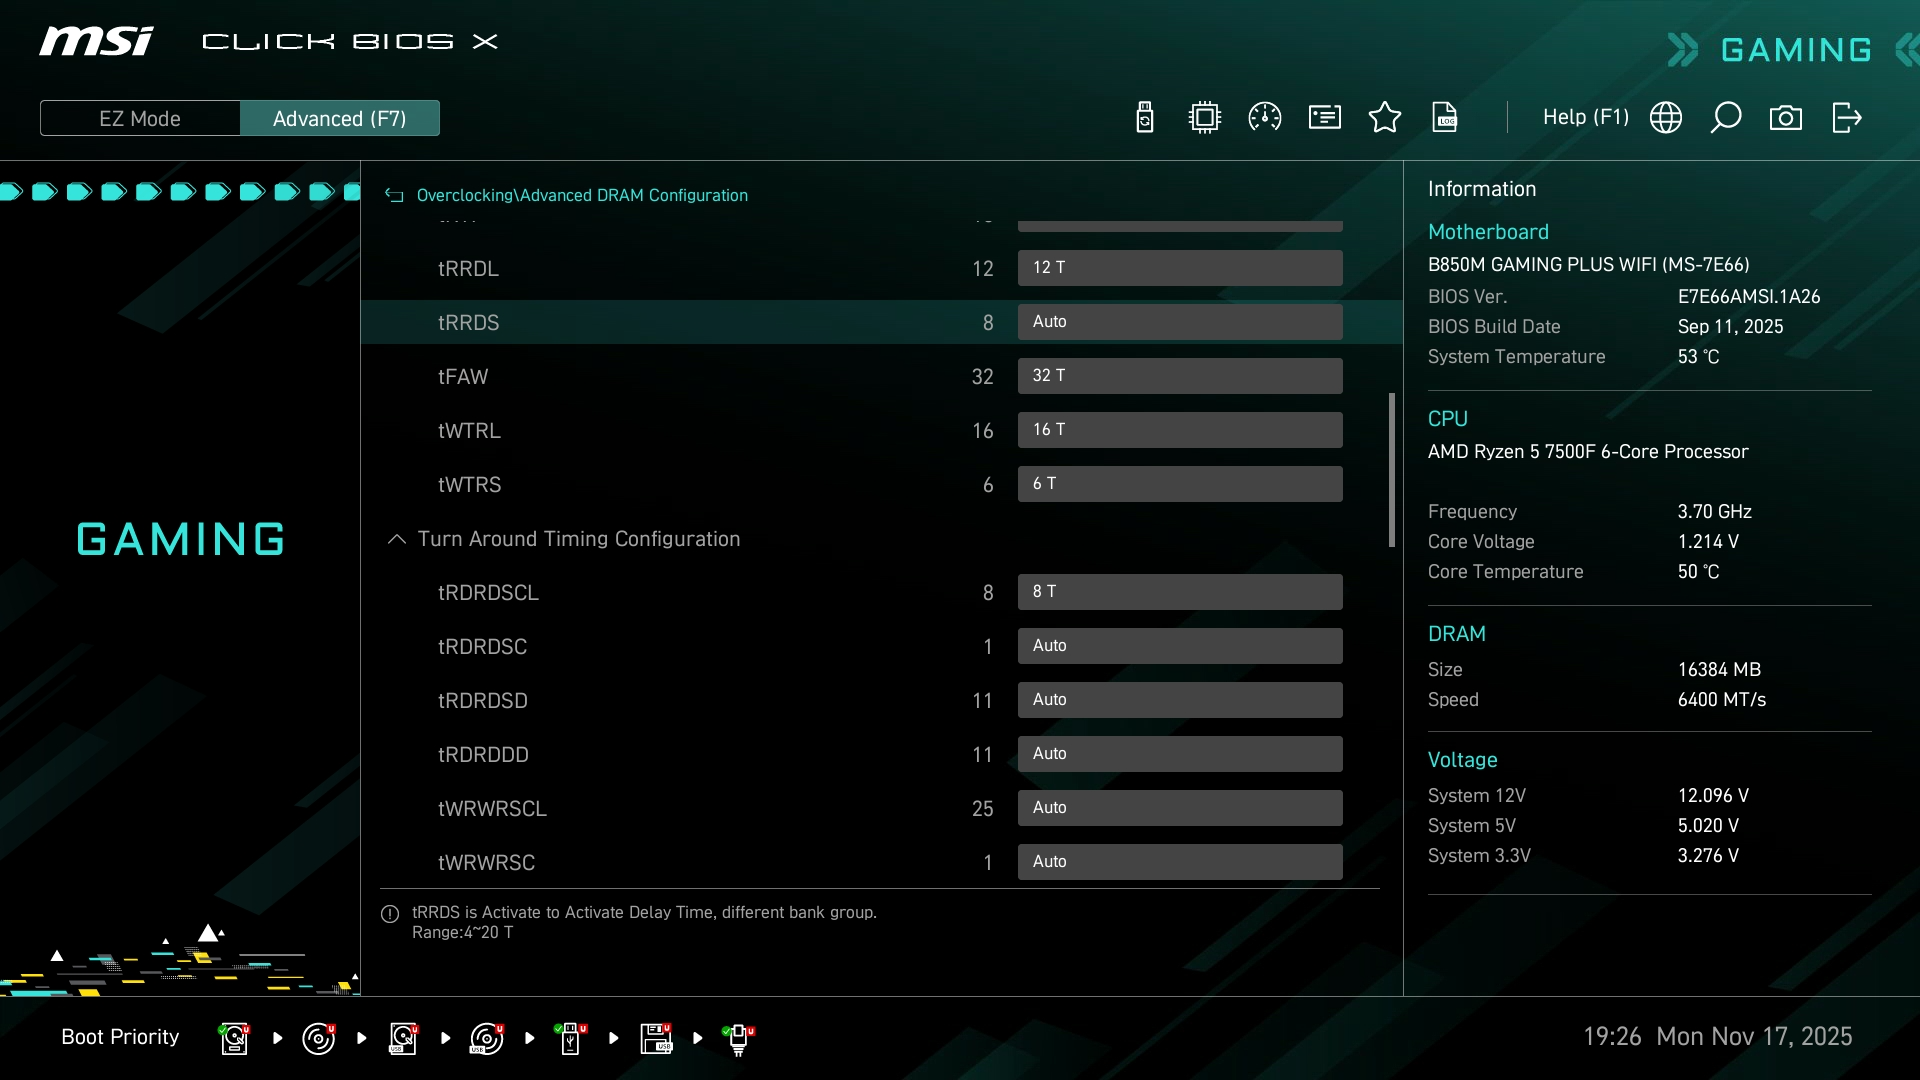1920x1080 pixels.
Task: Open the tWTRL value field 16 T
Action: 1180,430
